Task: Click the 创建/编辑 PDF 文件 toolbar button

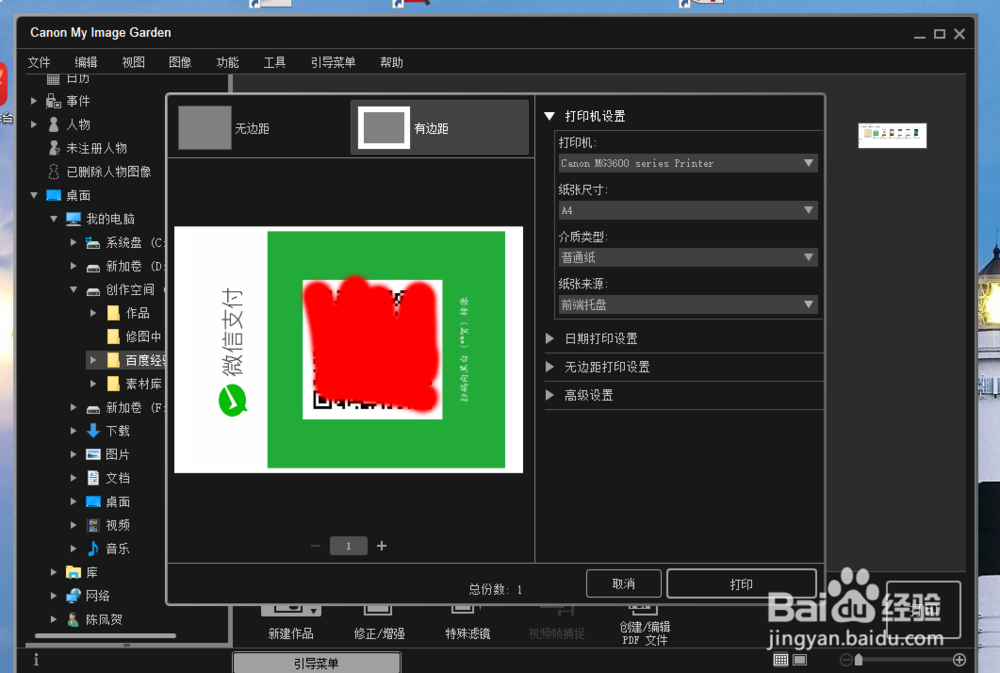Action: 645,626
